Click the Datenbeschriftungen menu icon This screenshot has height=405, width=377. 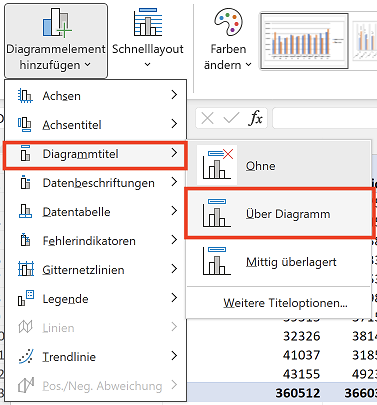pyautogui.click(x=25, y=182)
